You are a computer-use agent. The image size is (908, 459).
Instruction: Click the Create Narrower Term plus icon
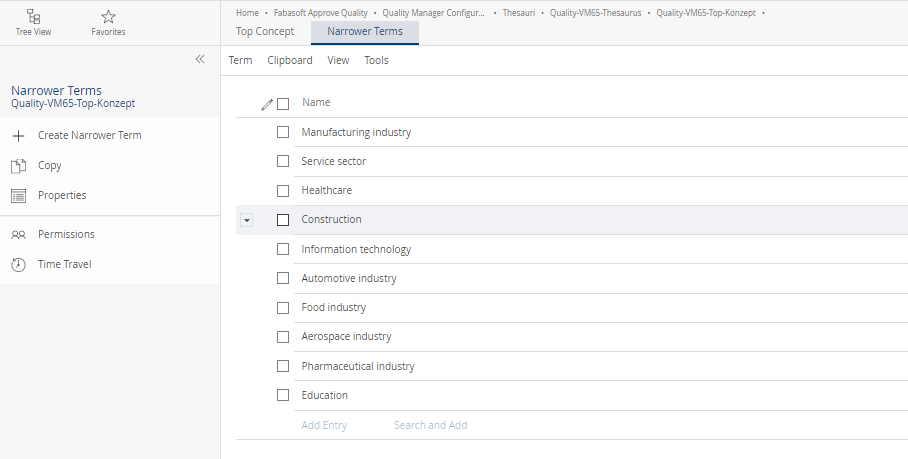(x=18, y=136)
